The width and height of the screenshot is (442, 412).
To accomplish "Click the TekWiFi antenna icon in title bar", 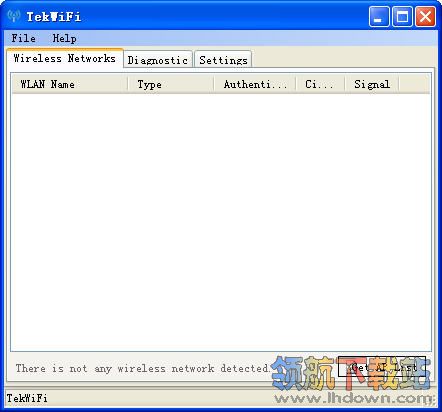I will [x=14, y=16].
